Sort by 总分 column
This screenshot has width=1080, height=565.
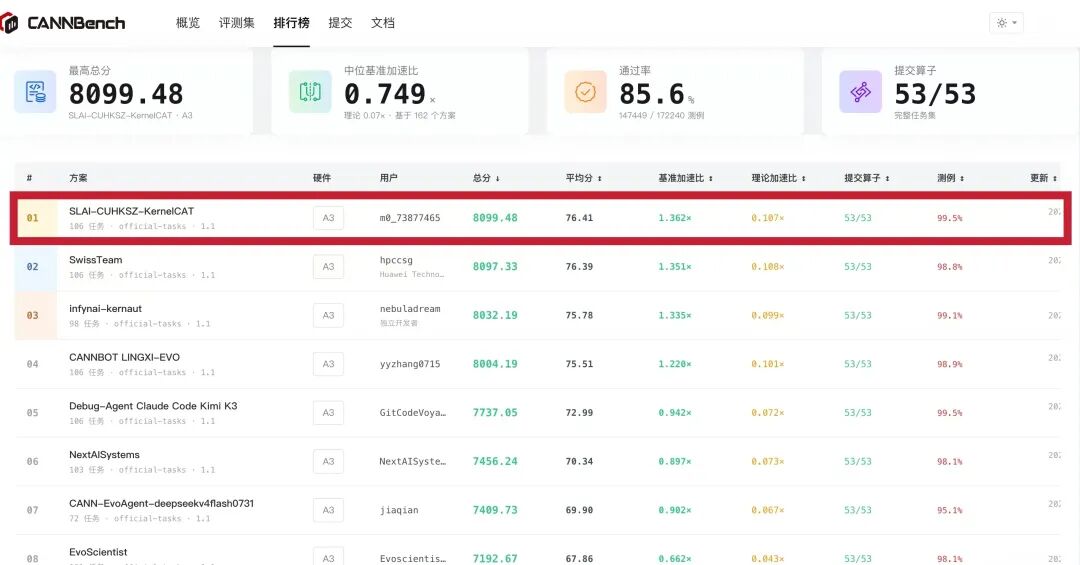486,178
